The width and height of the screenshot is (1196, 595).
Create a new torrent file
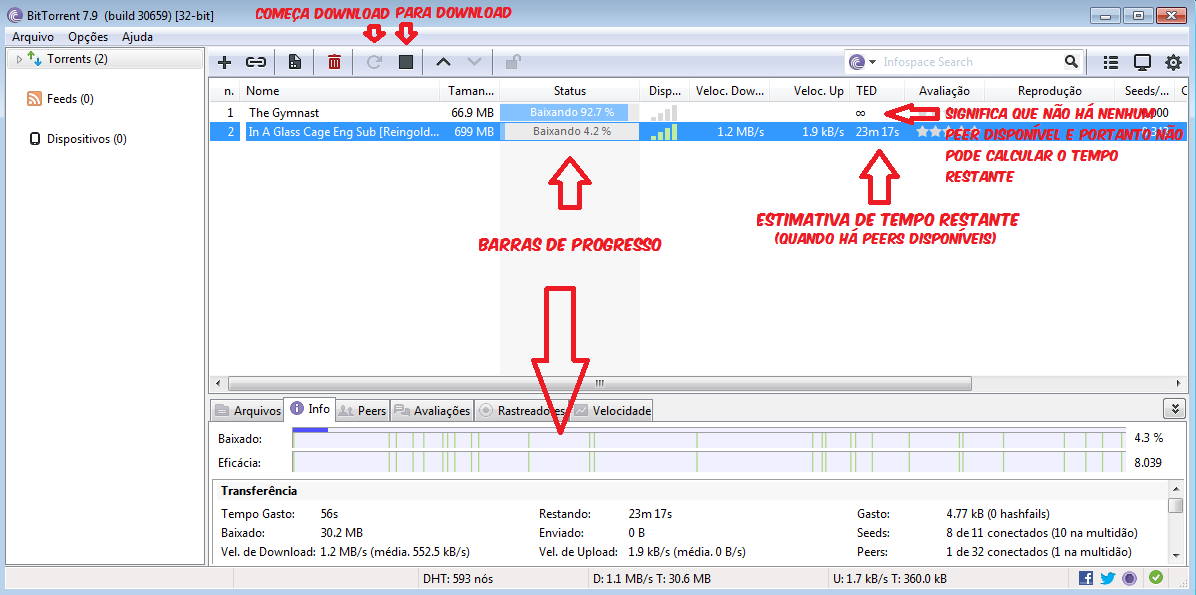tap(294, 61)
